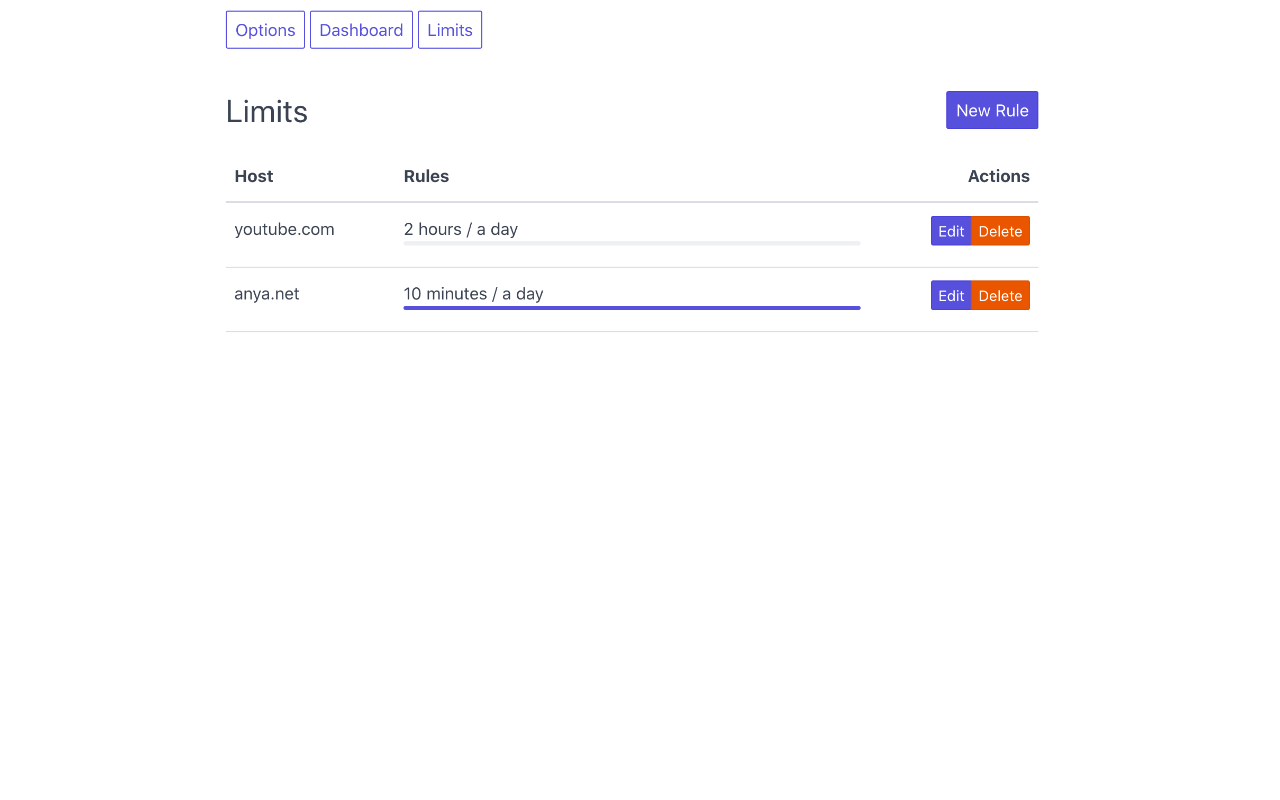Edit the anya.net rule

951,295
